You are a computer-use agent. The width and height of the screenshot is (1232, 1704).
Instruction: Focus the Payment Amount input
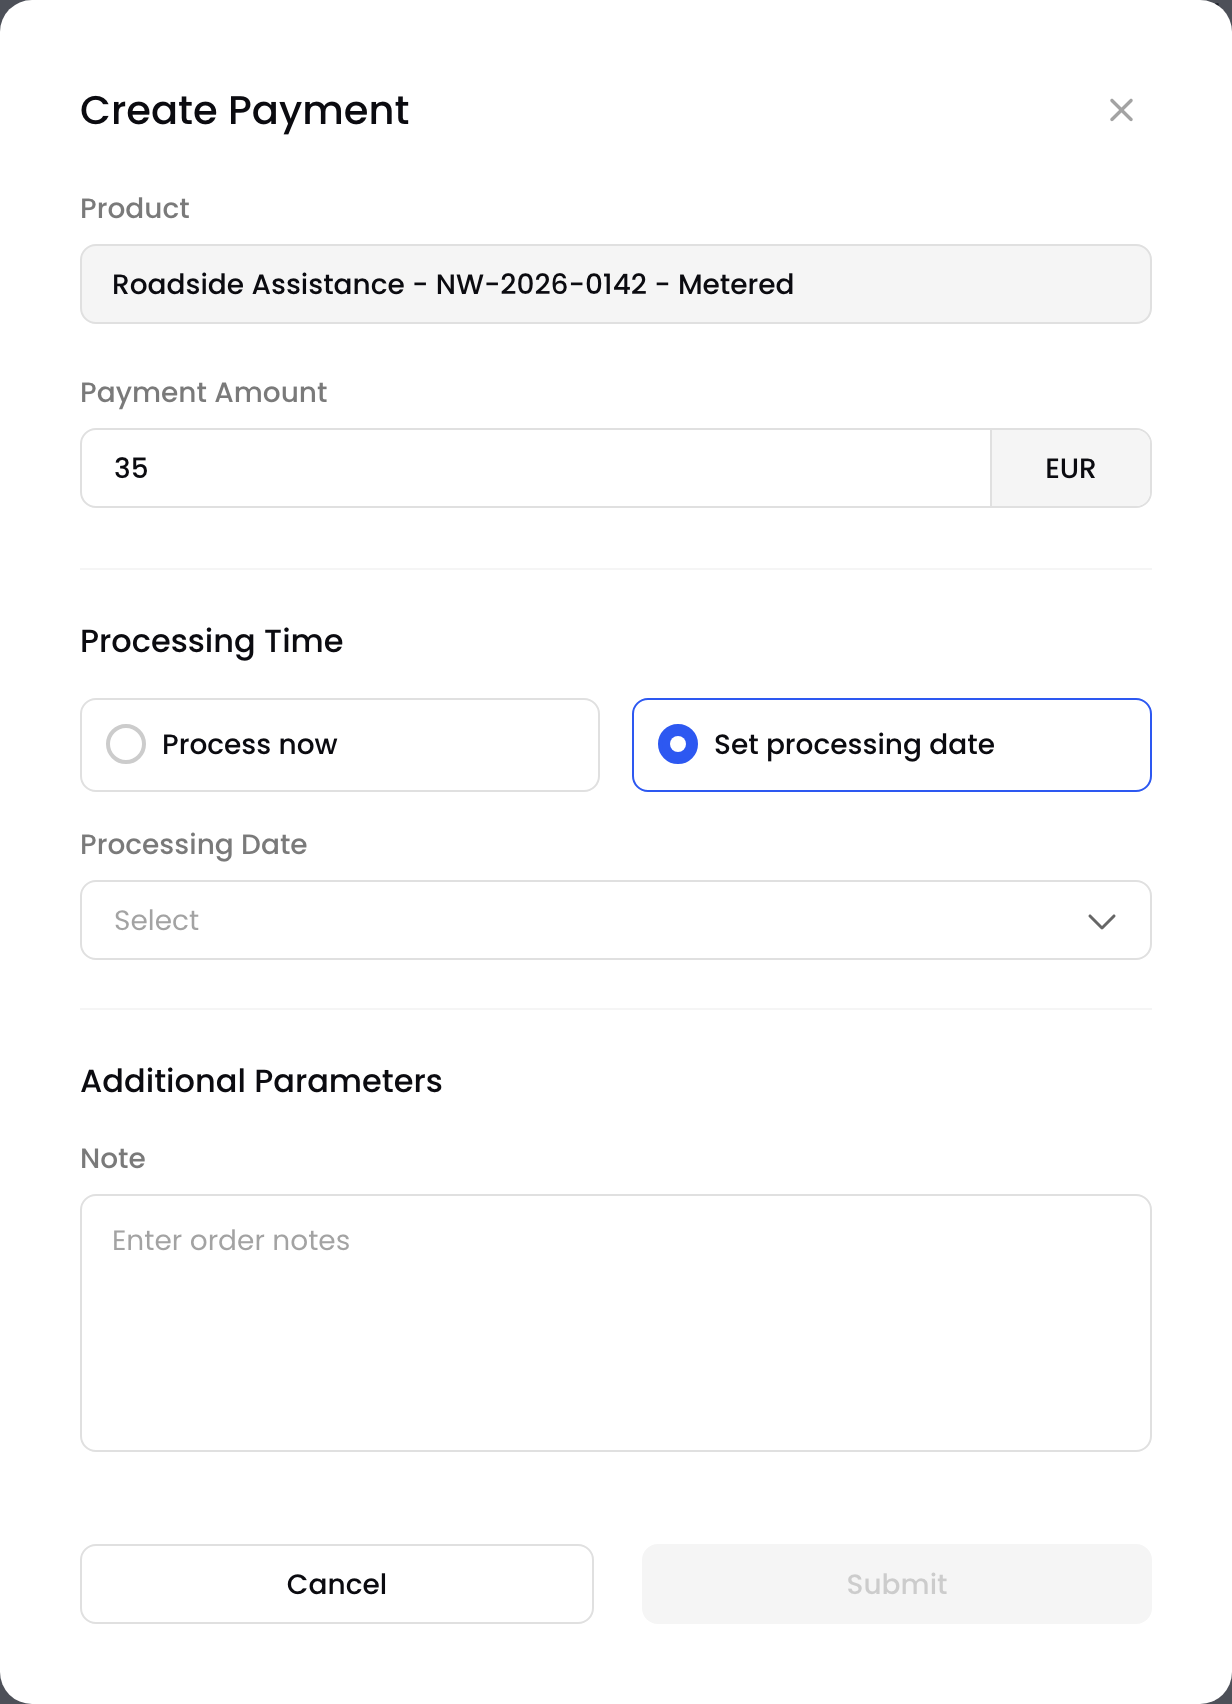[x=536, y=468]
